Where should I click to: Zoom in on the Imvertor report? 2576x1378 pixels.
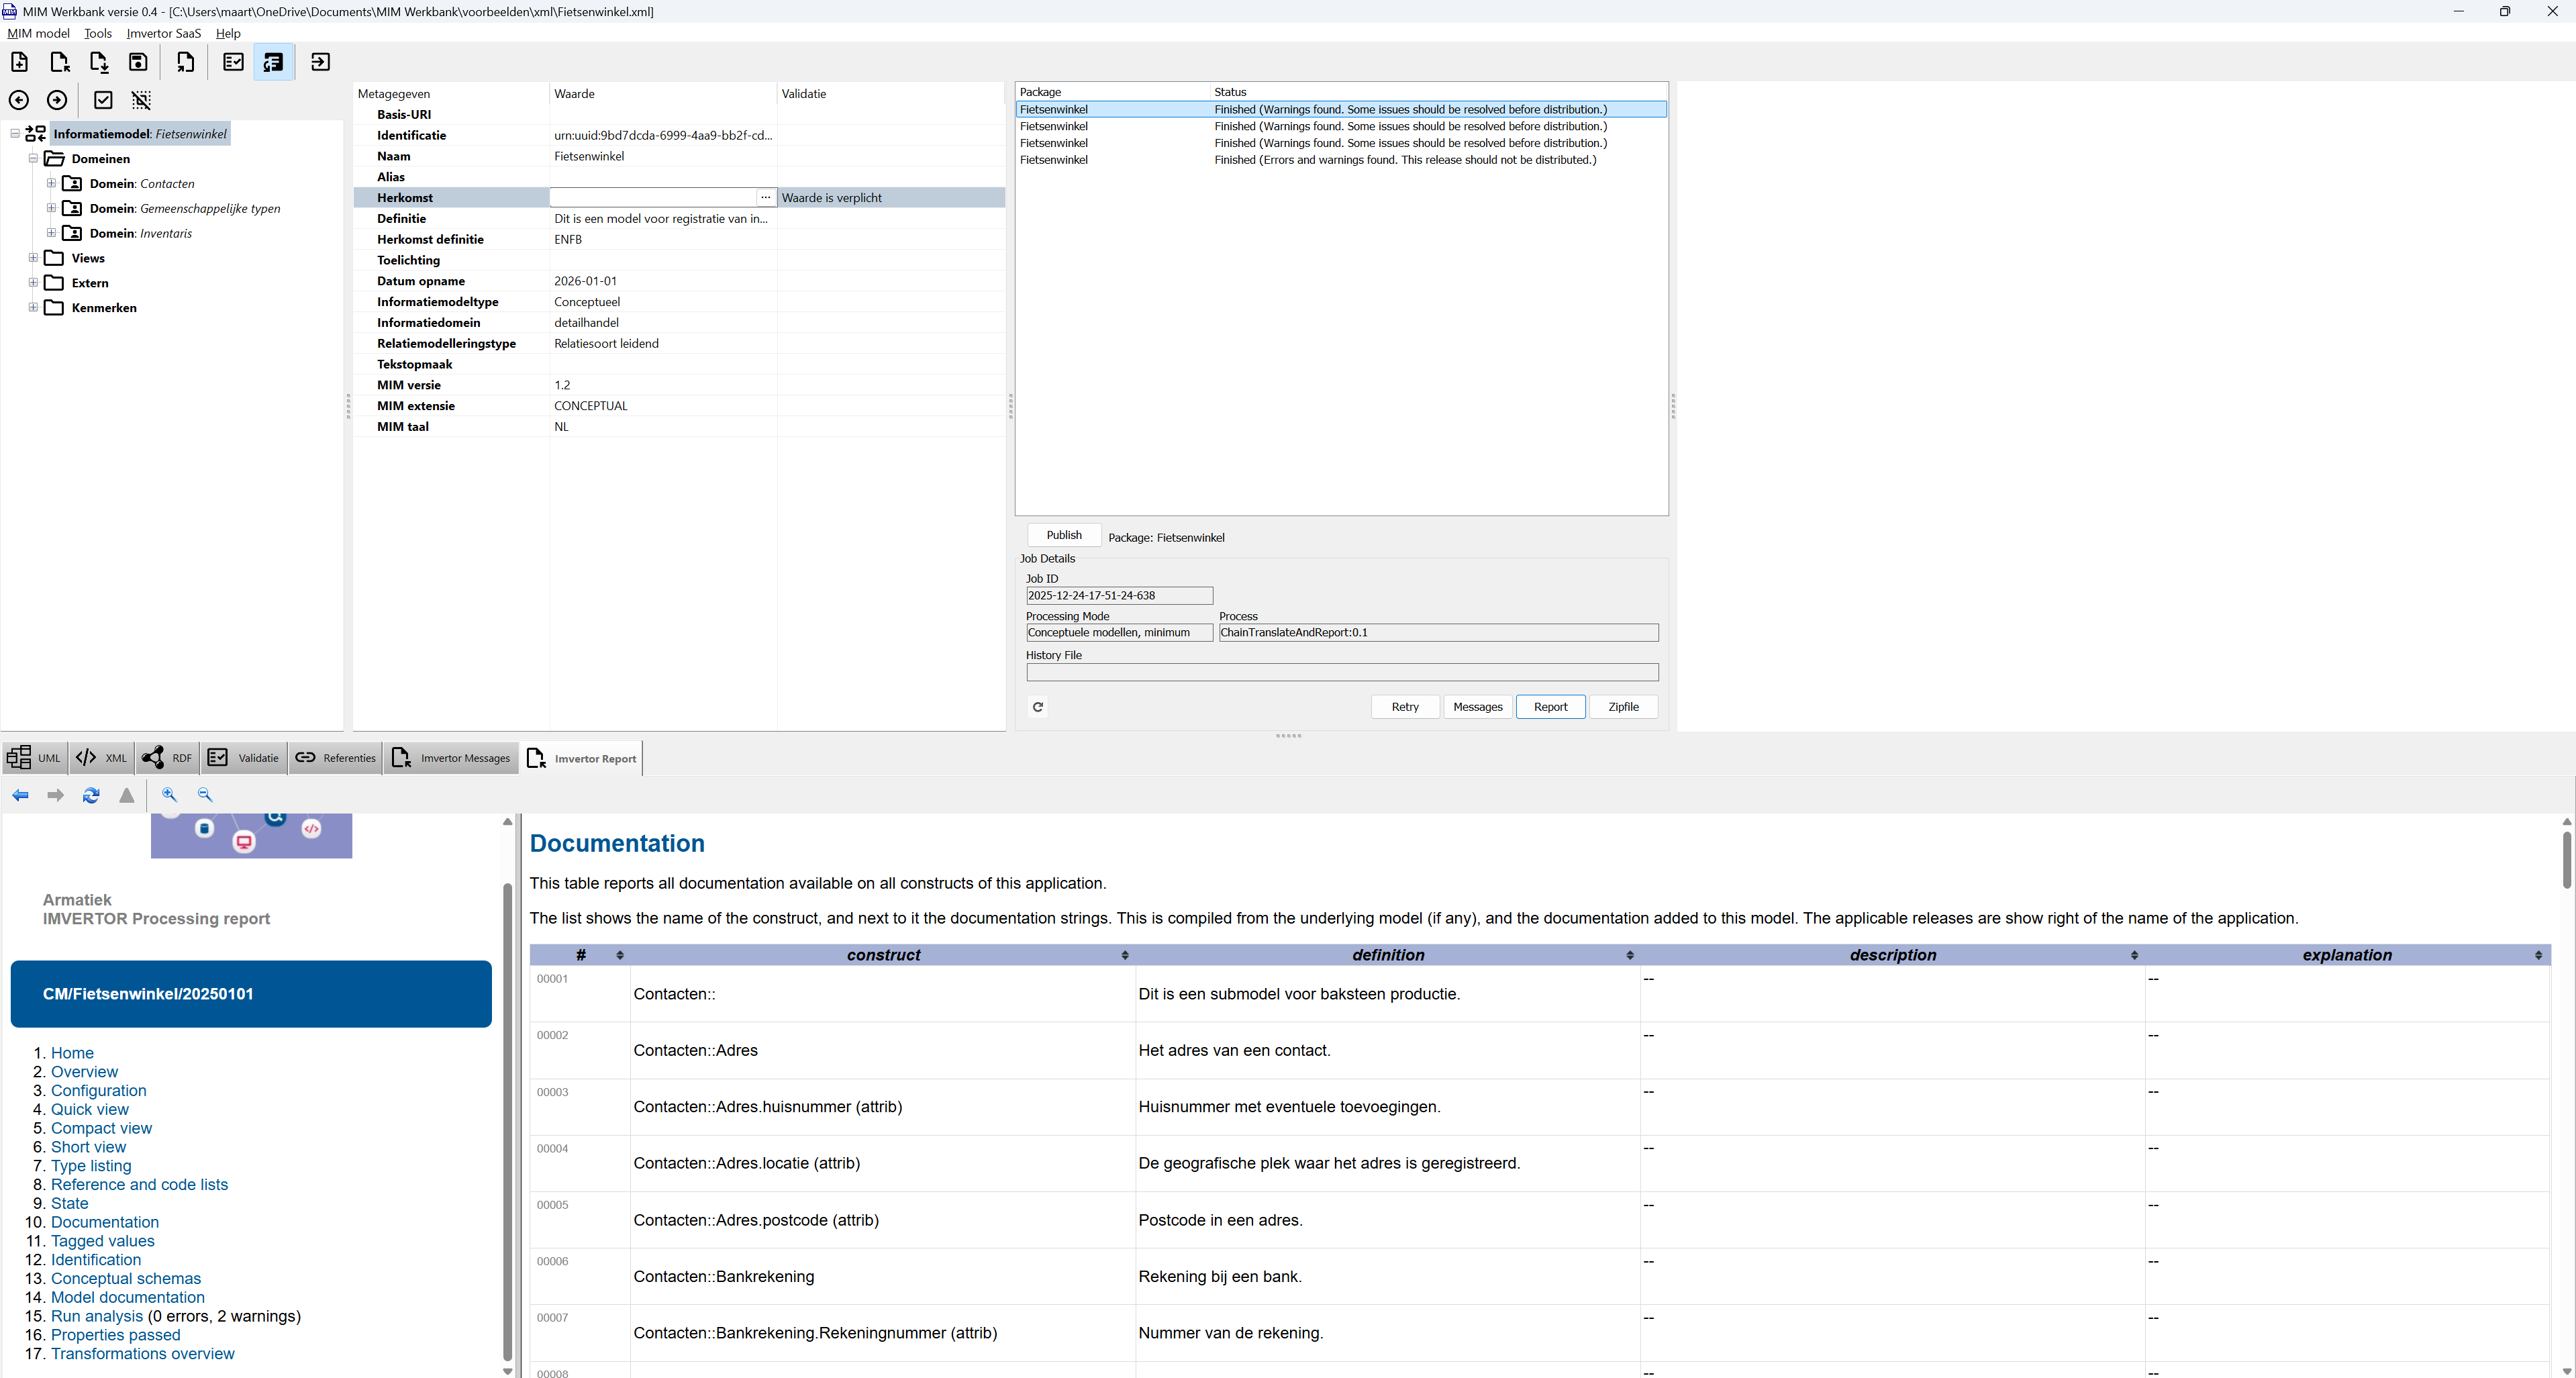169,795
